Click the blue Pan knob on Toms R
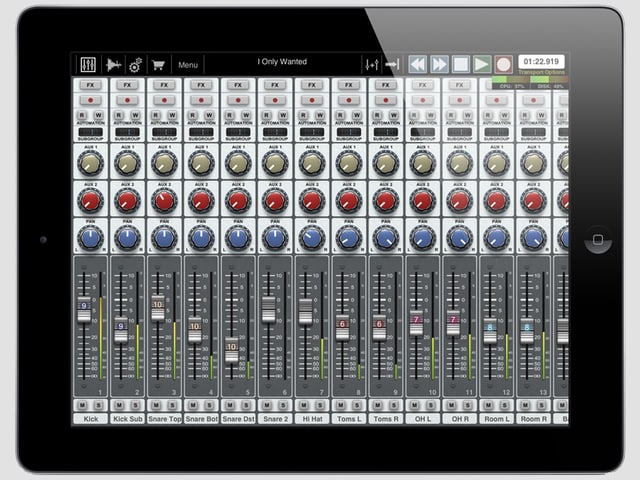Image resolution: width=640 pixels, height=480 pixels. click(386, 238)
